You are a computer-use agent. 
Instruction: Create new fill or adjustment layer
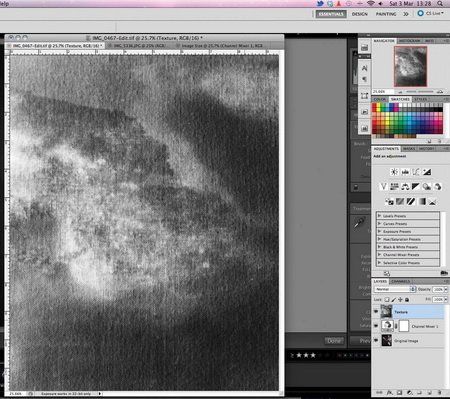409,393
